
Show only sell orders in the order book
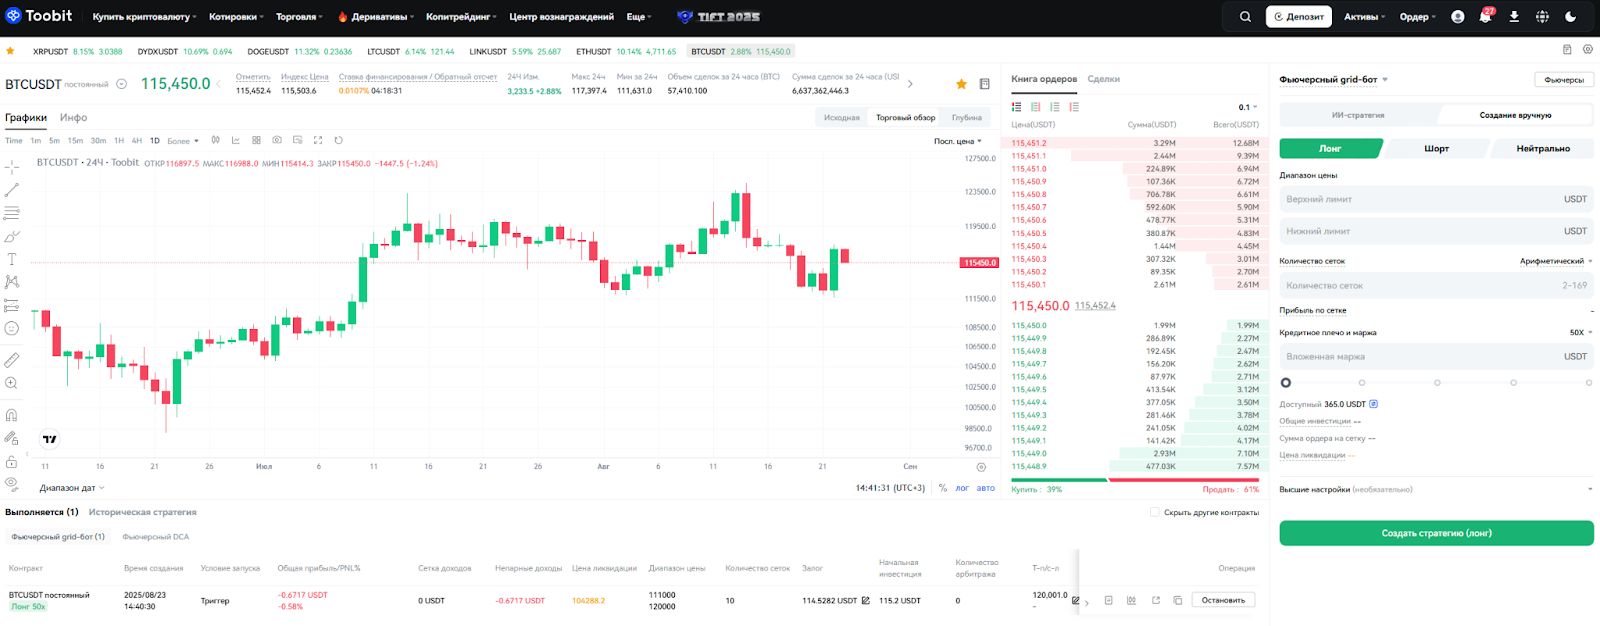pyautogui.click(x=1074, y=107)
